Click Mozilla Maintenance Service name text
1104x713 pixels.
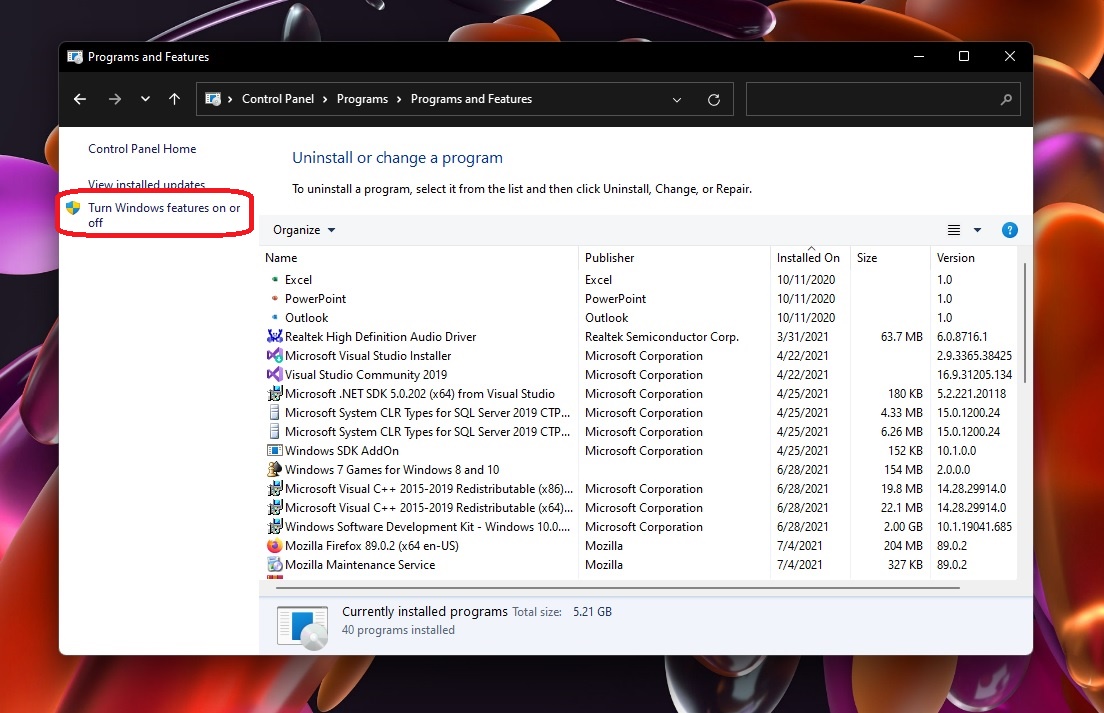tap(360, 564)
